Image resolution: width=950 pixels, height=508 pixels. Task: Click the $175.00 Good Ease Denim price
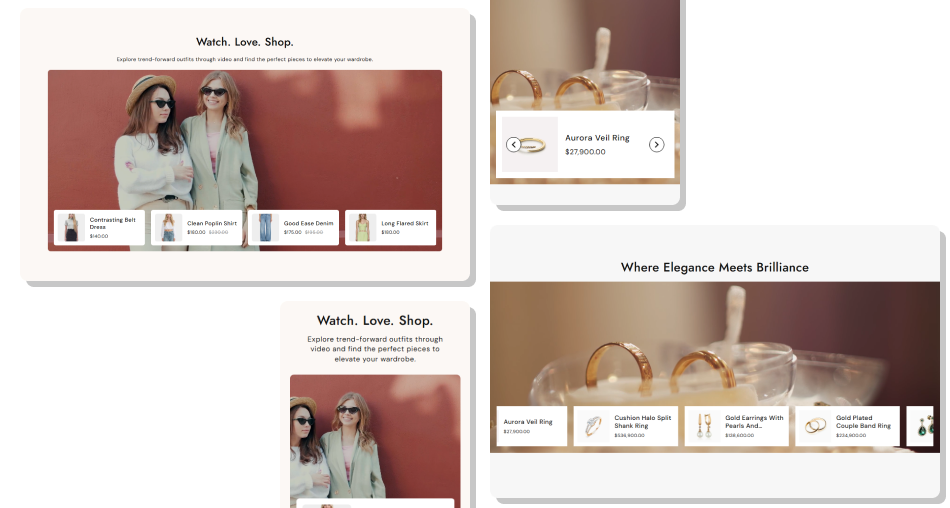pos(293,232)
